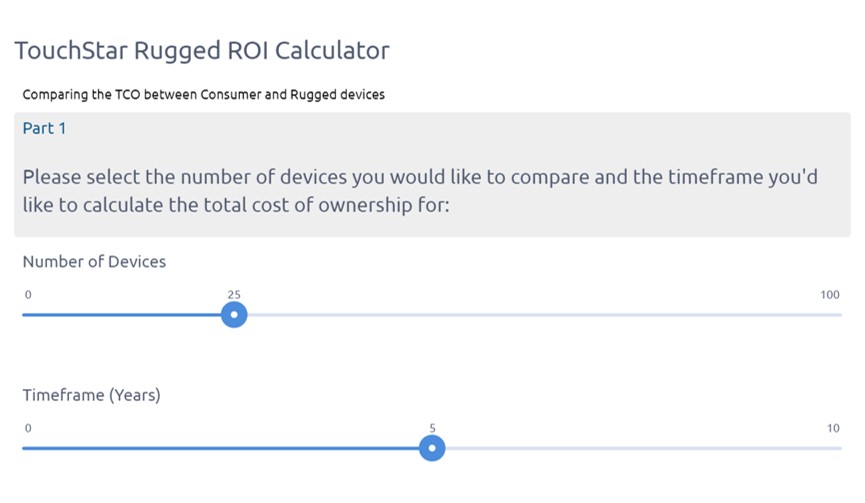Click the filled part of Timeframe slider track

(x=225, y=448)
